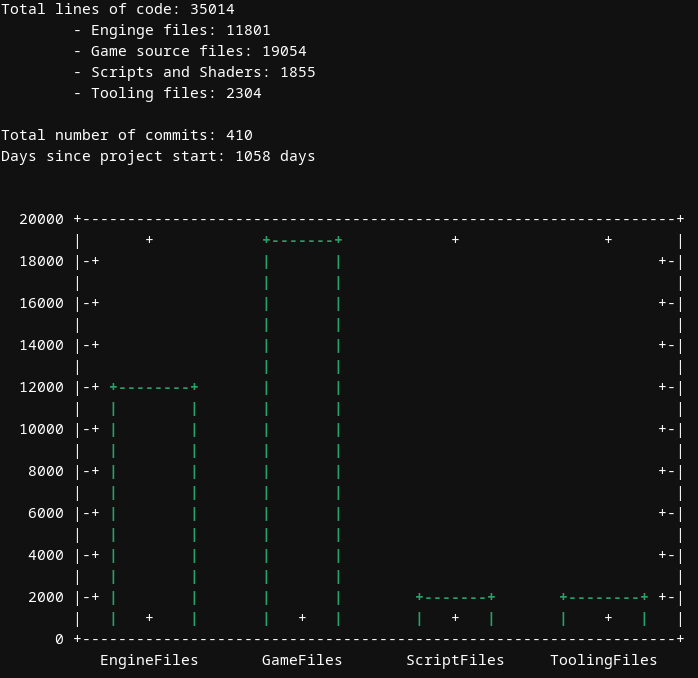
Task: Click the 6000 y-axis label
Action: click(46, 513)
